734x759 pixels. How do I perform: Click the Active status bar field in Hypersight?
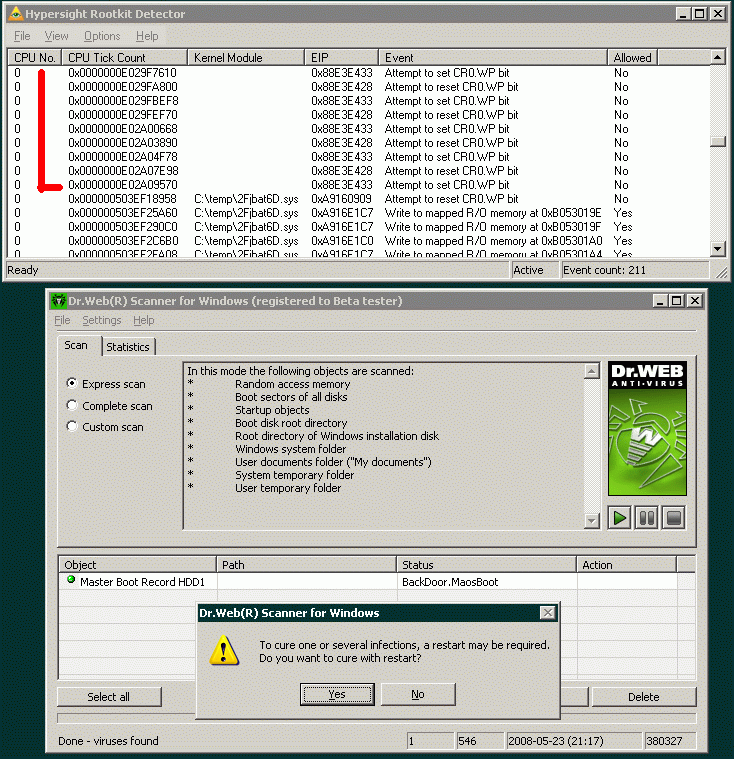click(x=535, y=270)
